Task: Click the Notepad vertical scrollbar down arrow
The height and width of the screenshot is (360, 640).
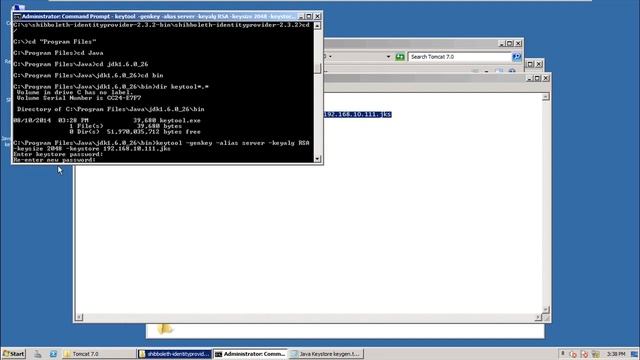Action: point(546,310)
